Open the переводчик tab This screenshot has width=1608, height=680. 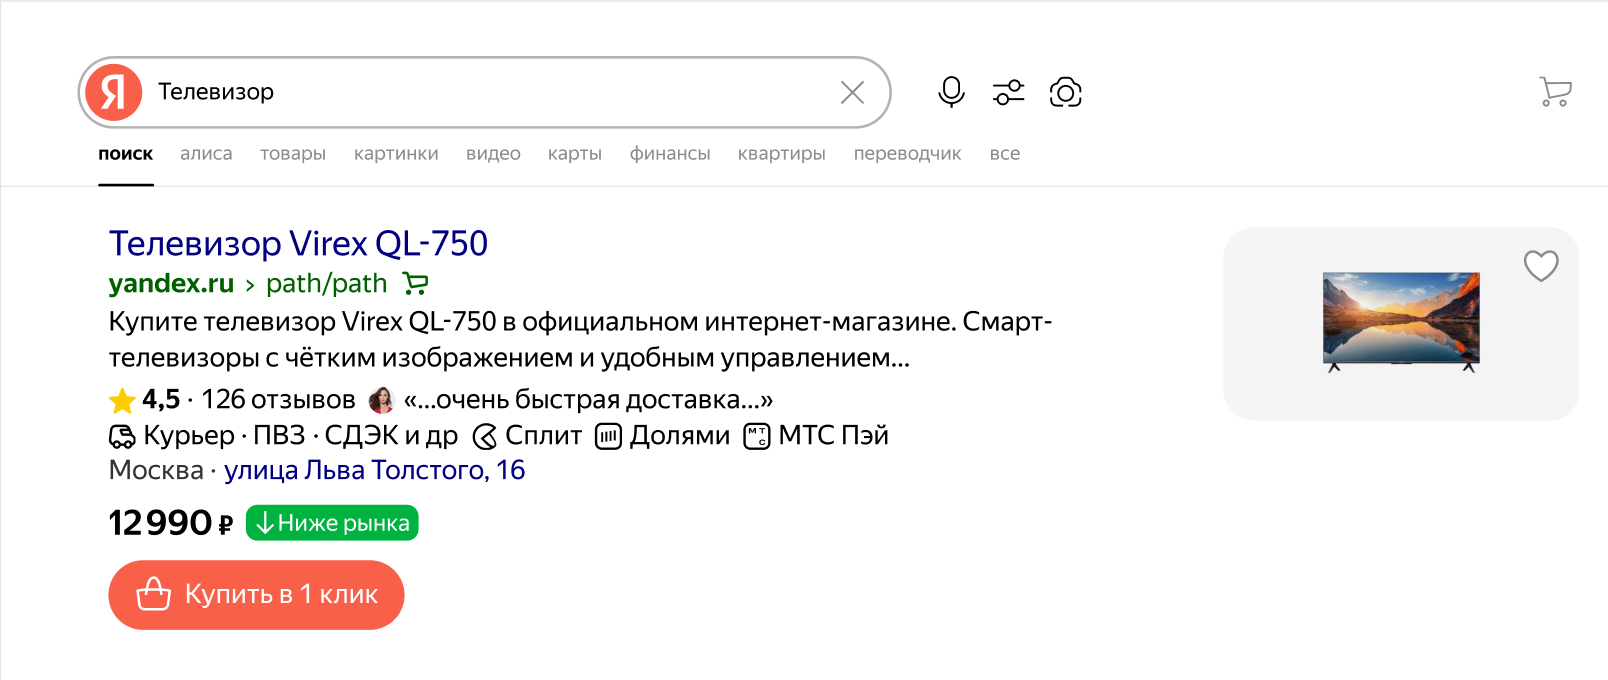(907, 154)
